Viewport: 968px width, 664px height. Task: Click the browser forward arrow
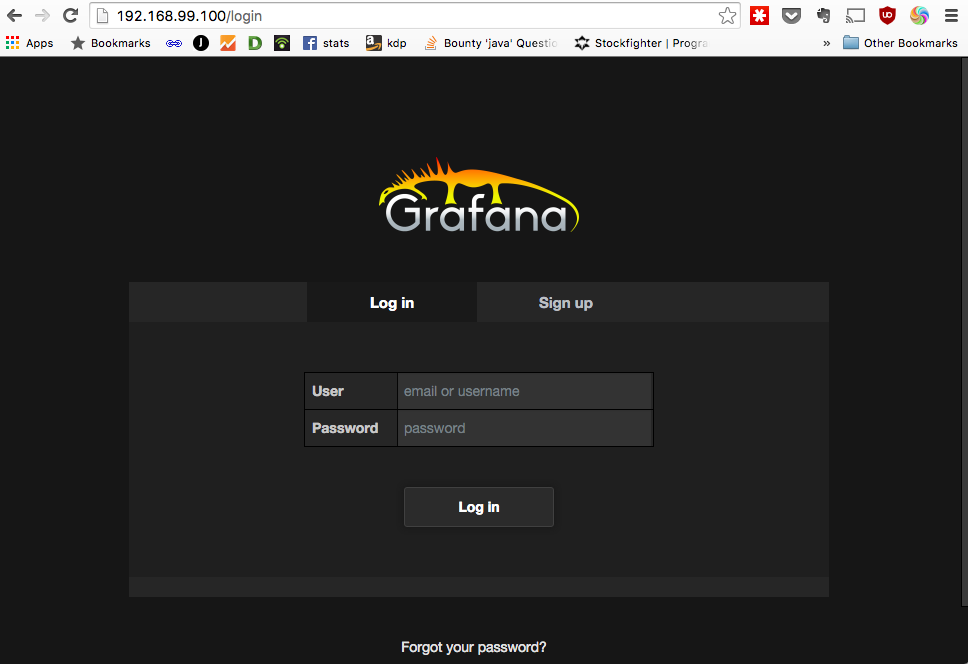pyautogui.click(x=42, y=15)
